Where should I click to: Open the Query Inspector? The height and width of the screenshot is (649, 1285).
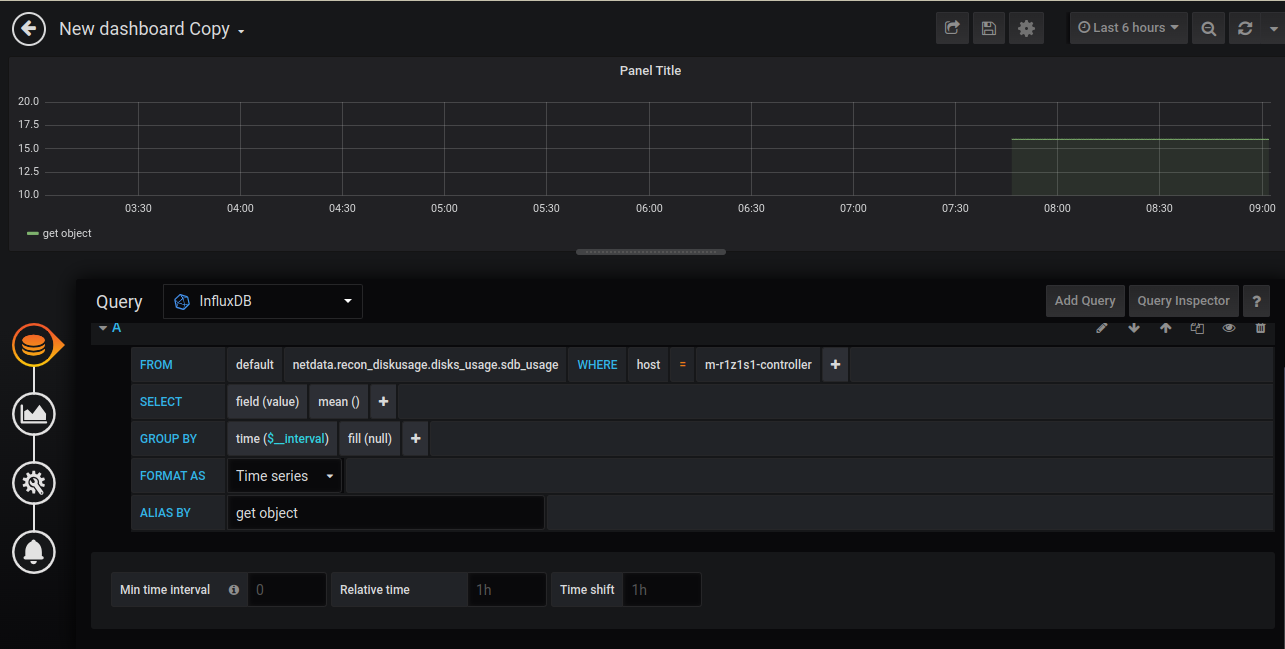point(1183,301)
